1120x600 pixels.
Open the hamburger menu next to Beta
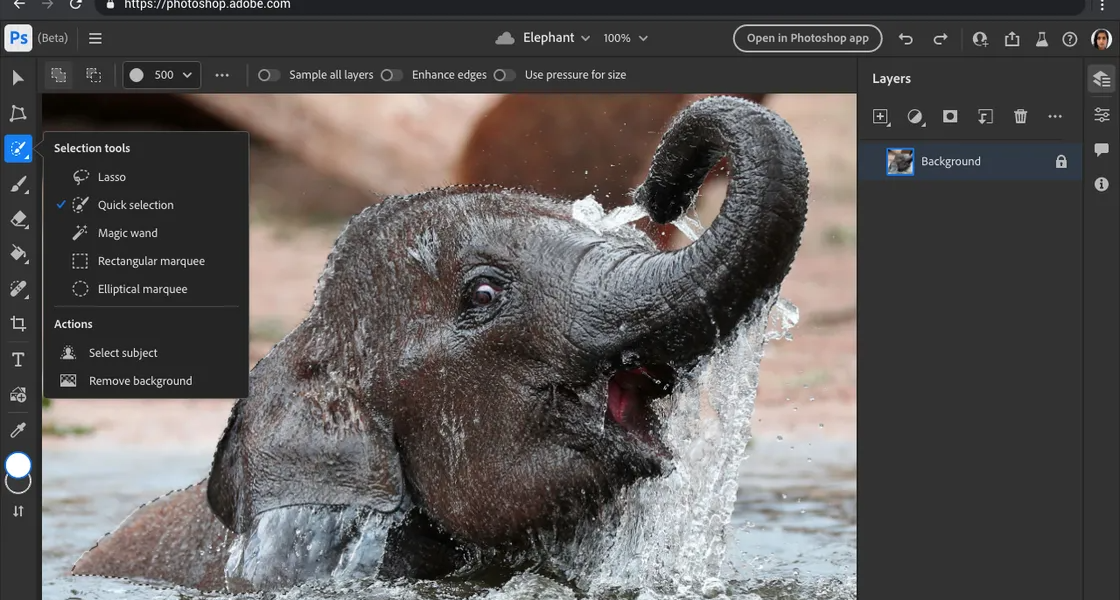point(95,37)
